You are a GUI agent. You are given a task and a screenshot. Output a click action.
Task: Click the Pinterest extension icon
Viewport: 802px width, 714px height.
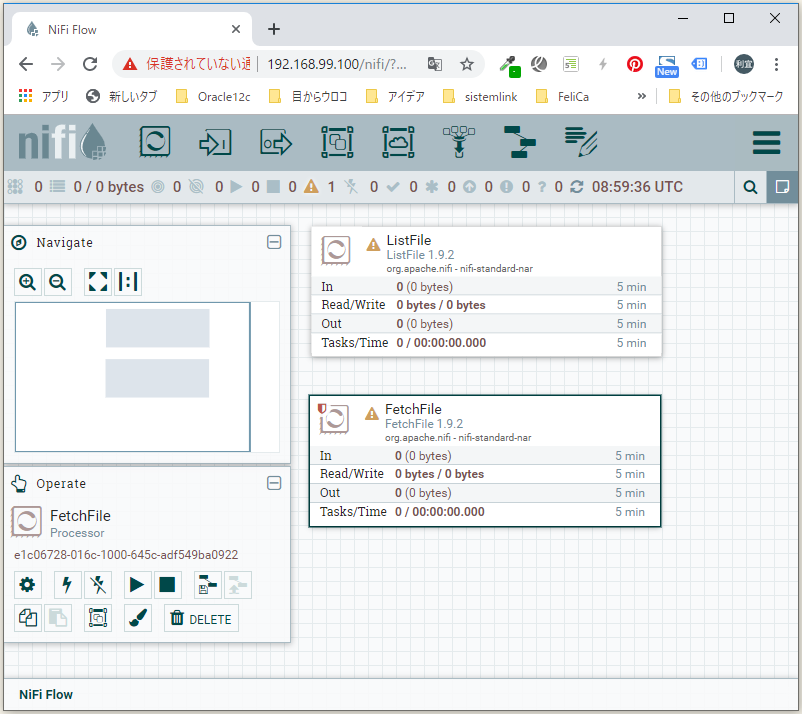click(635, 64)
